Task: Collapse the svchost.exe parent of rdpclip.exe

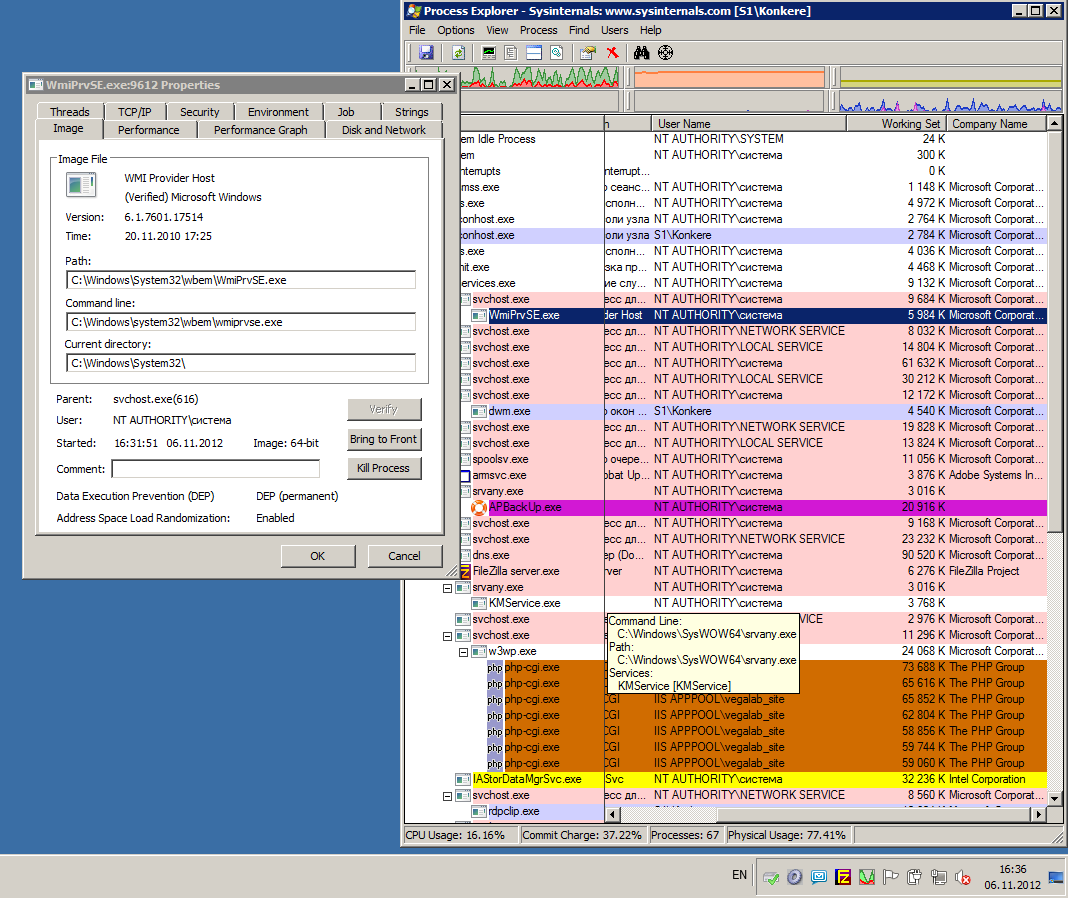Action: click(447, 796)
